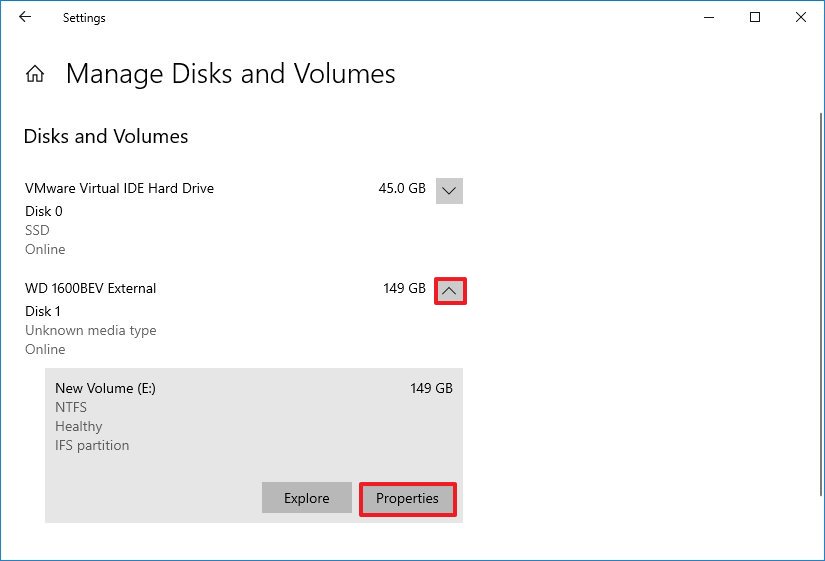This screenshot has width=825, height=561.
Task: Go back with the Settings back arrow
Action: tap(25, 17)
